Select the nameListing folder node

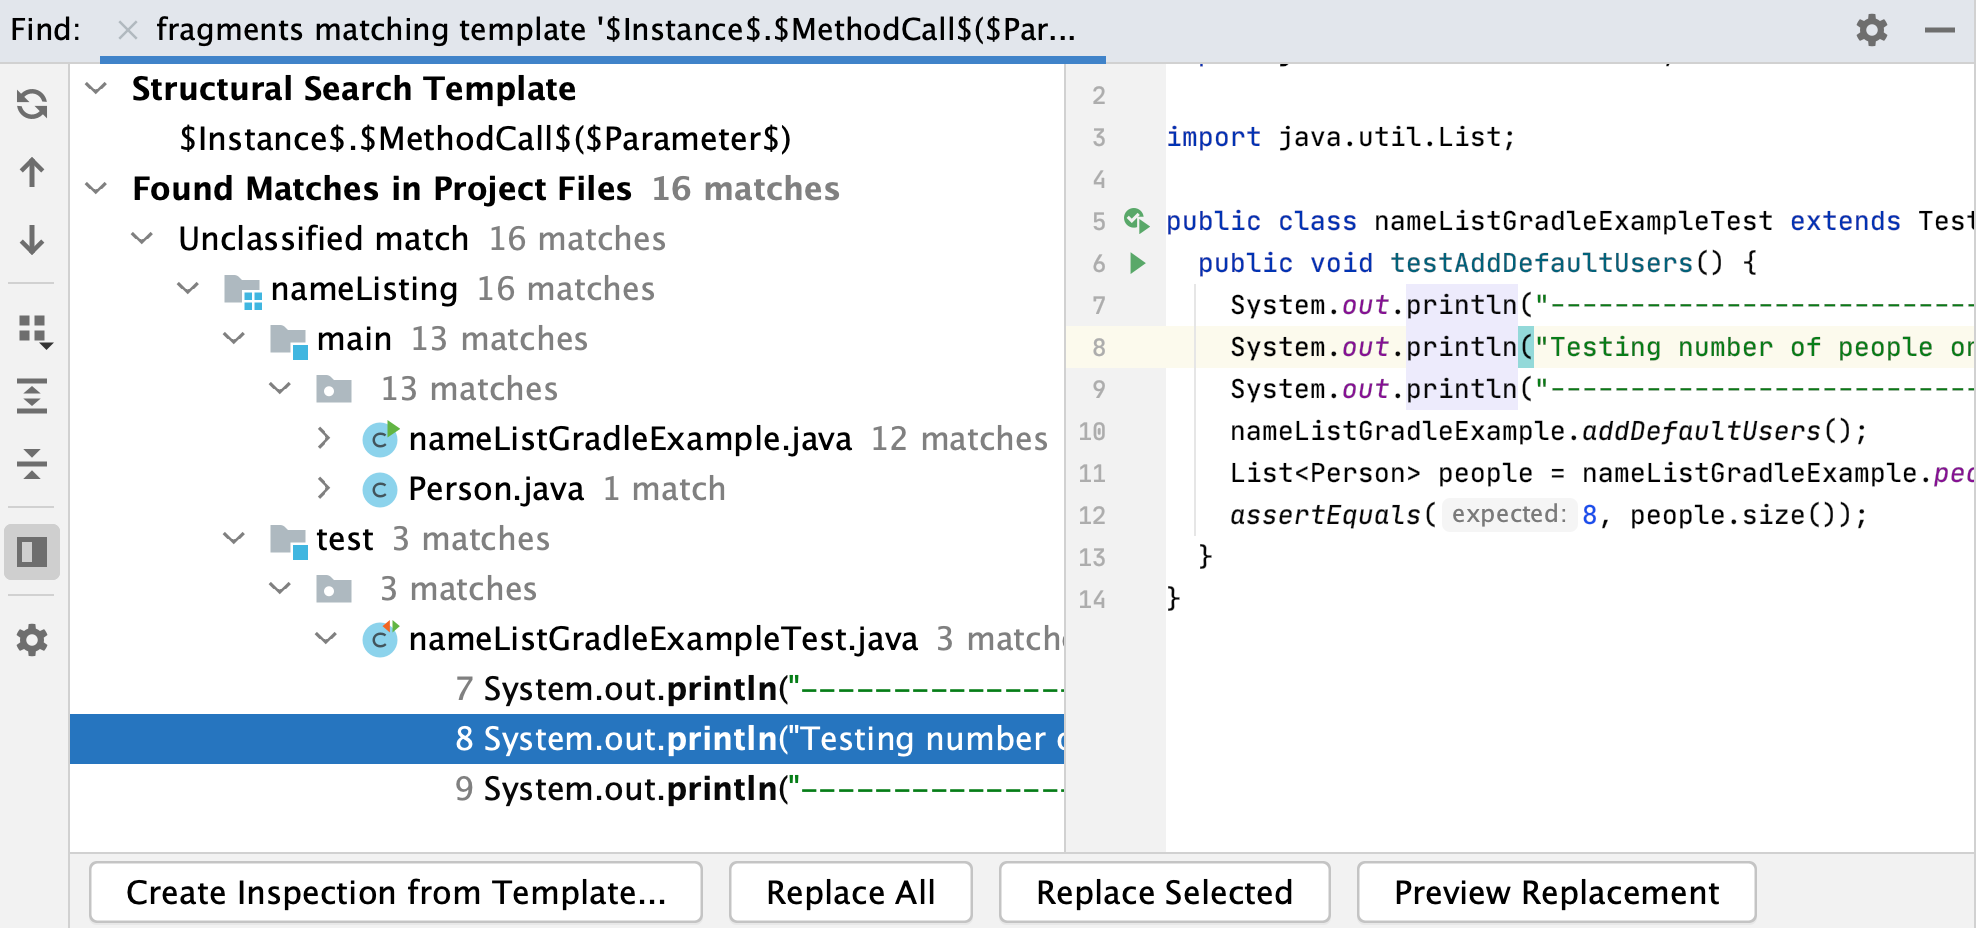pyautogui.click(x=364, y=288)
